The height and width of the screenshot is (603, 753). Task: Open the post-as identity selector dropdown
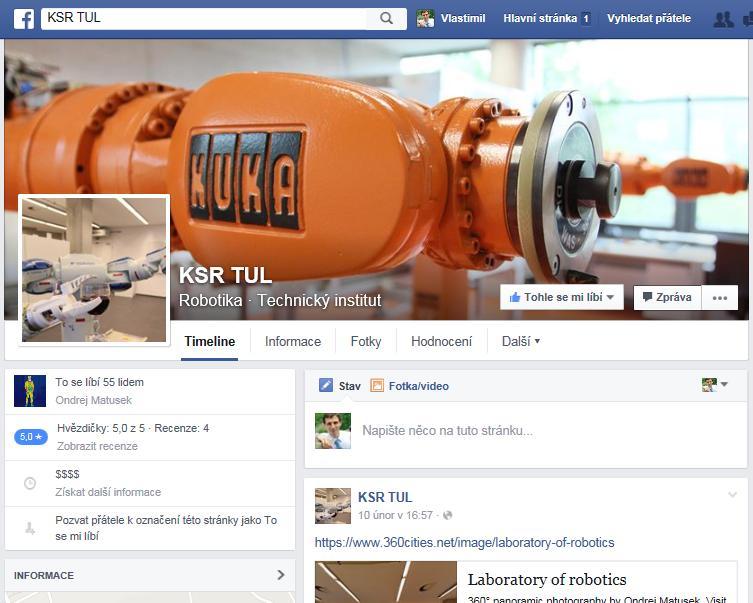coord(715,385)
